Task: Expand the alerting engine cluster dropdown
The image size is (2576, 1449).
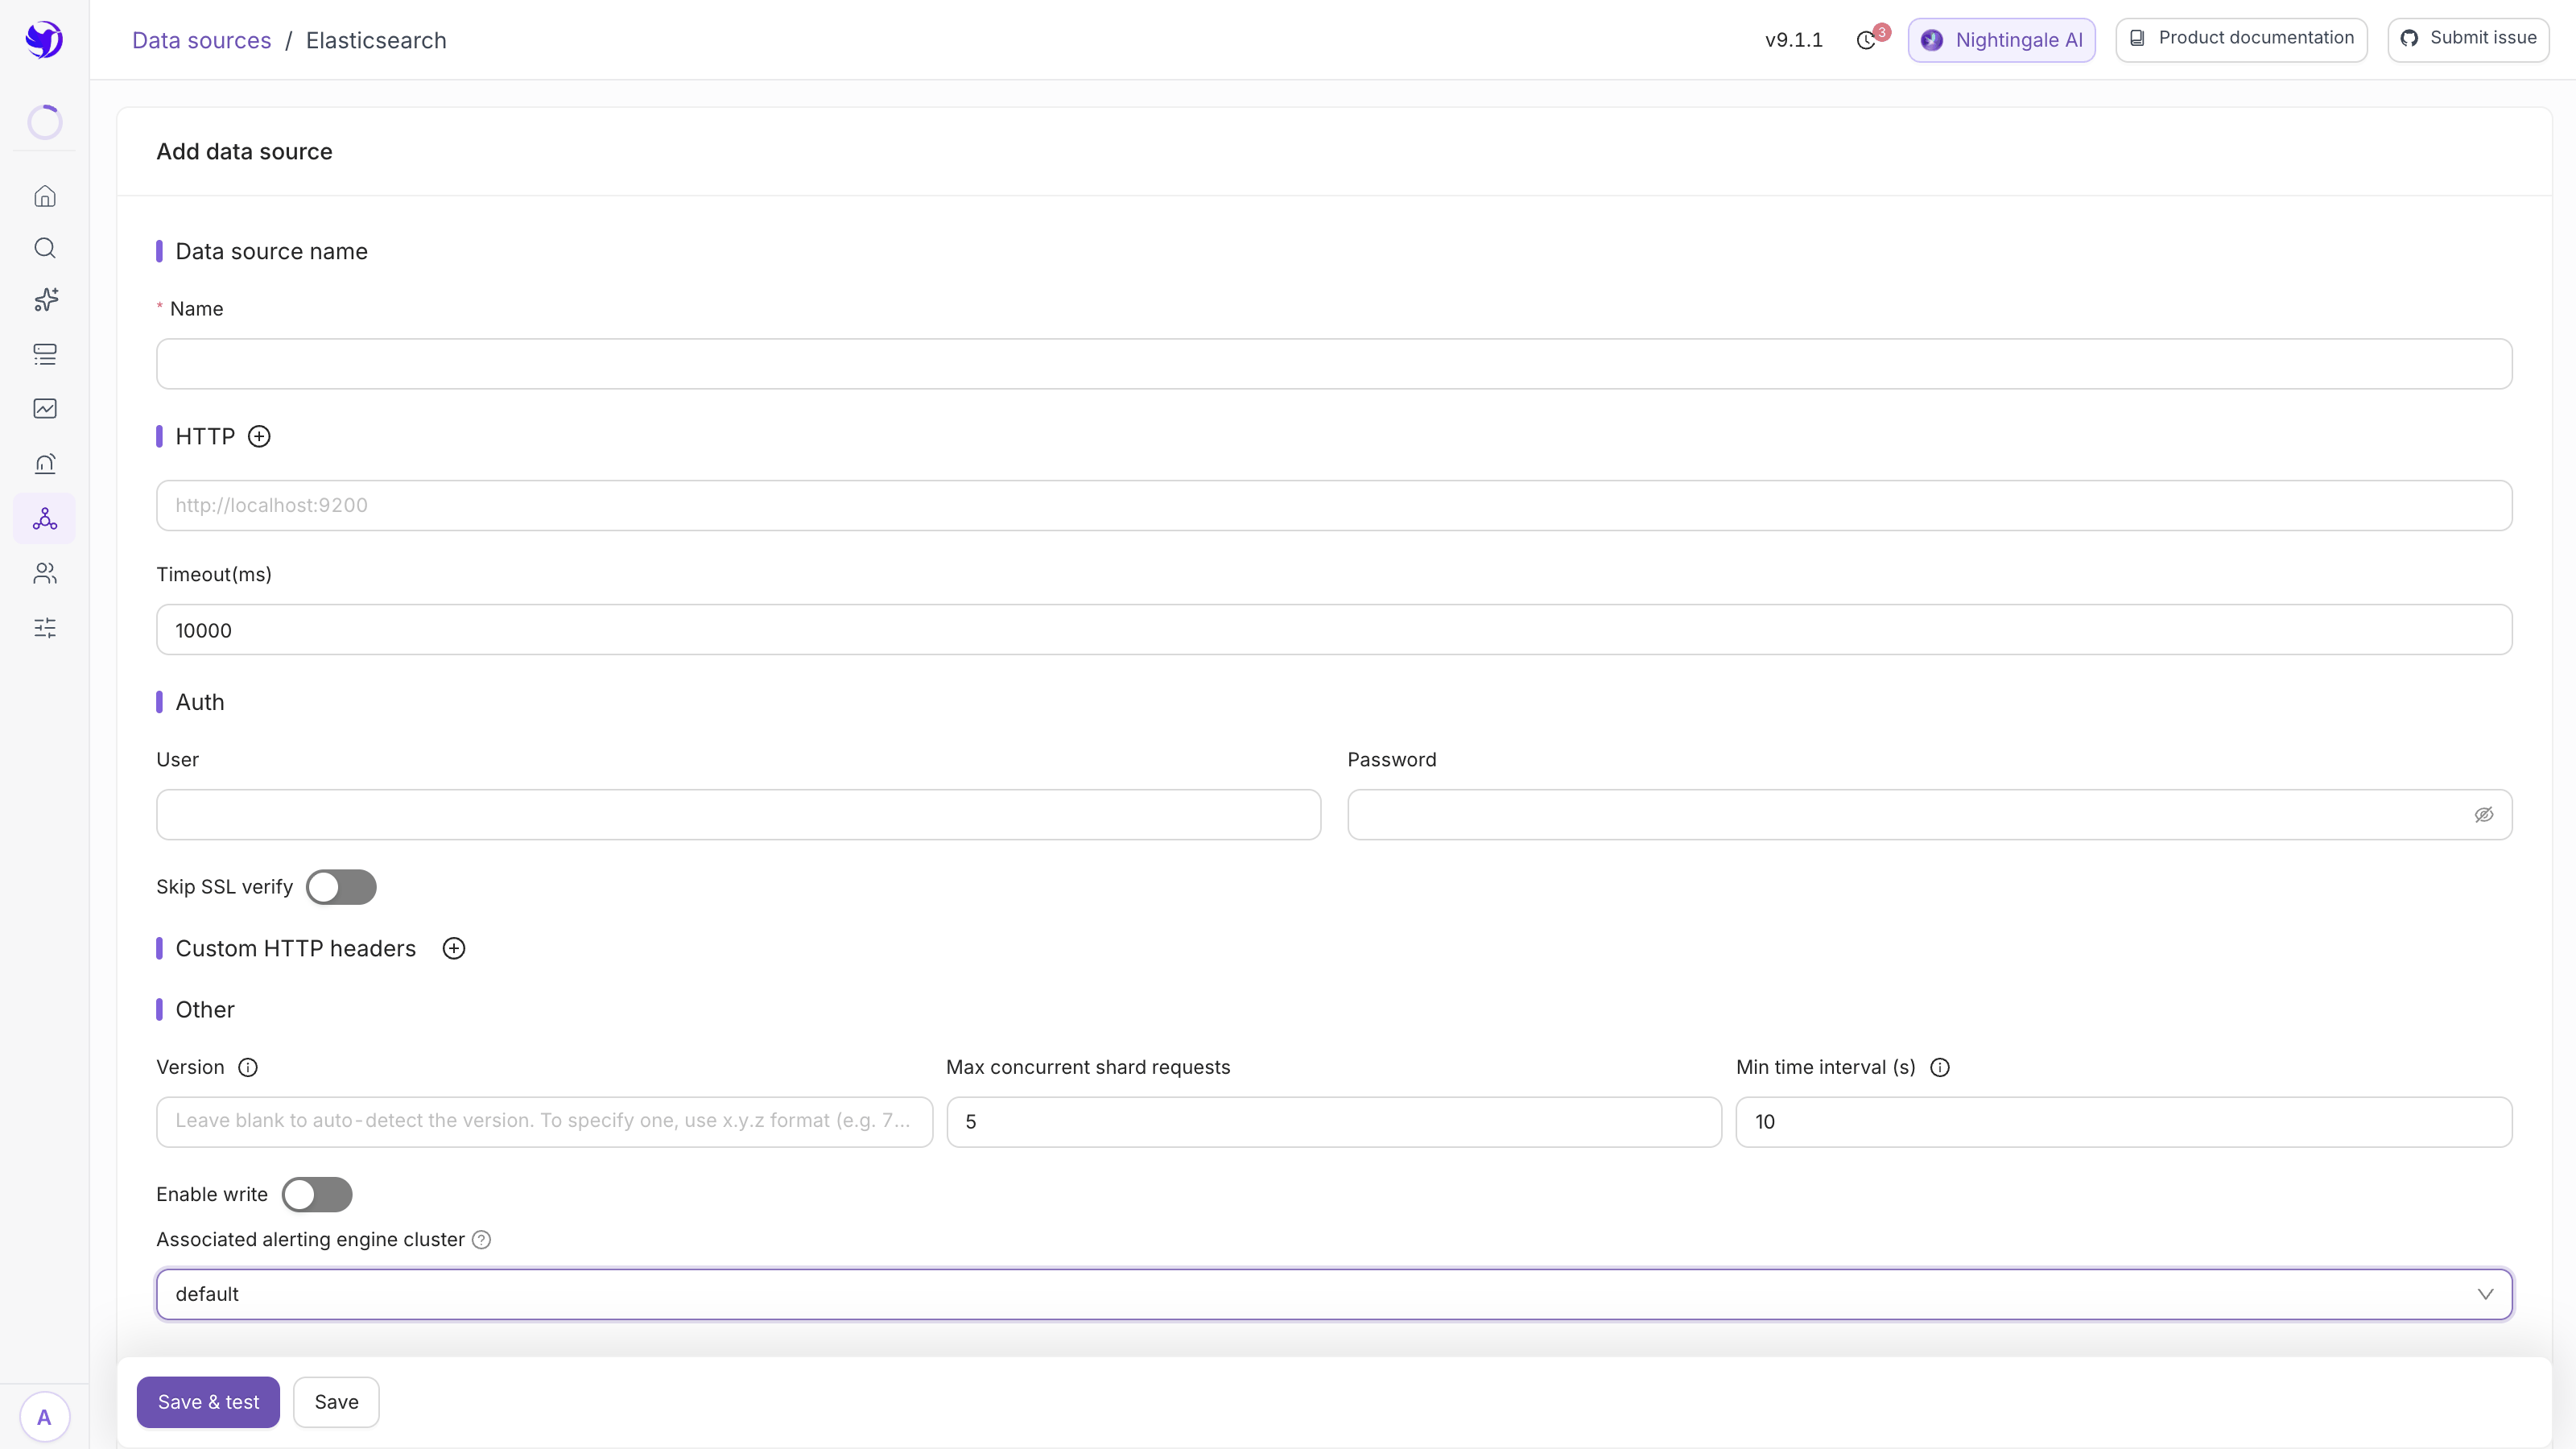Action: pyautogui.click(x=1334, y=1295)
